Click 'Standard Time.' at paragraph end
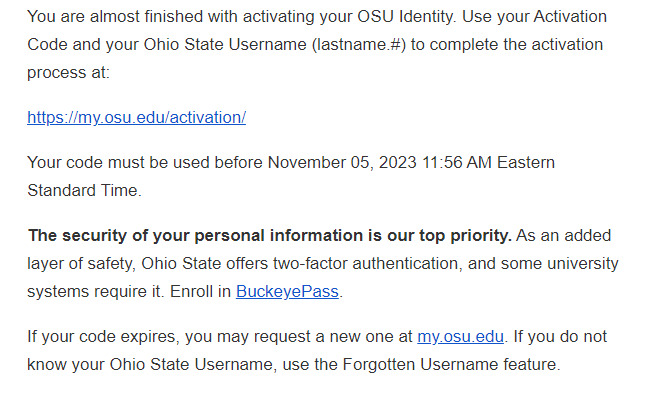The height and width of the screenshot is (395, 651). coord(84,190)
